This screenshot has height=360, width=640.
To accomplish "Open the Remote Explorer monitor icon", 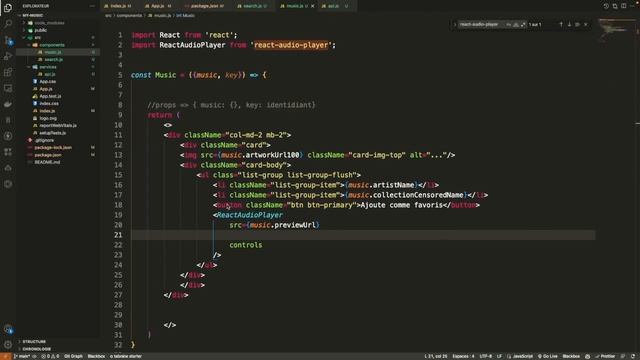I will (8, 88).
